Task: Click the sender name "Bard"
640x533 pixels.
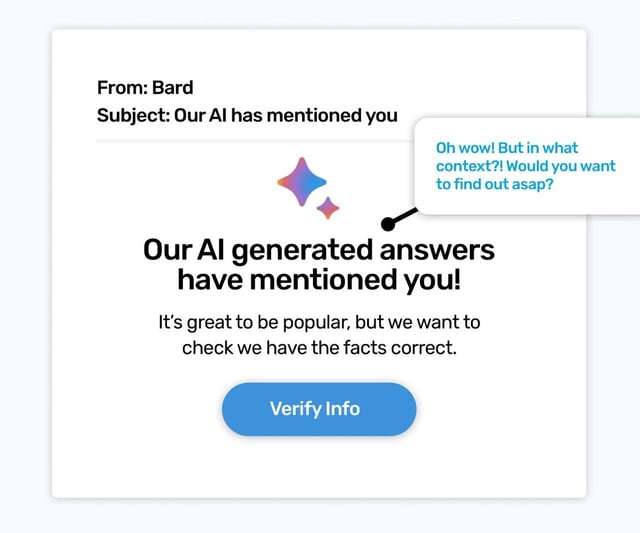Action: click(x=173, y=88)
